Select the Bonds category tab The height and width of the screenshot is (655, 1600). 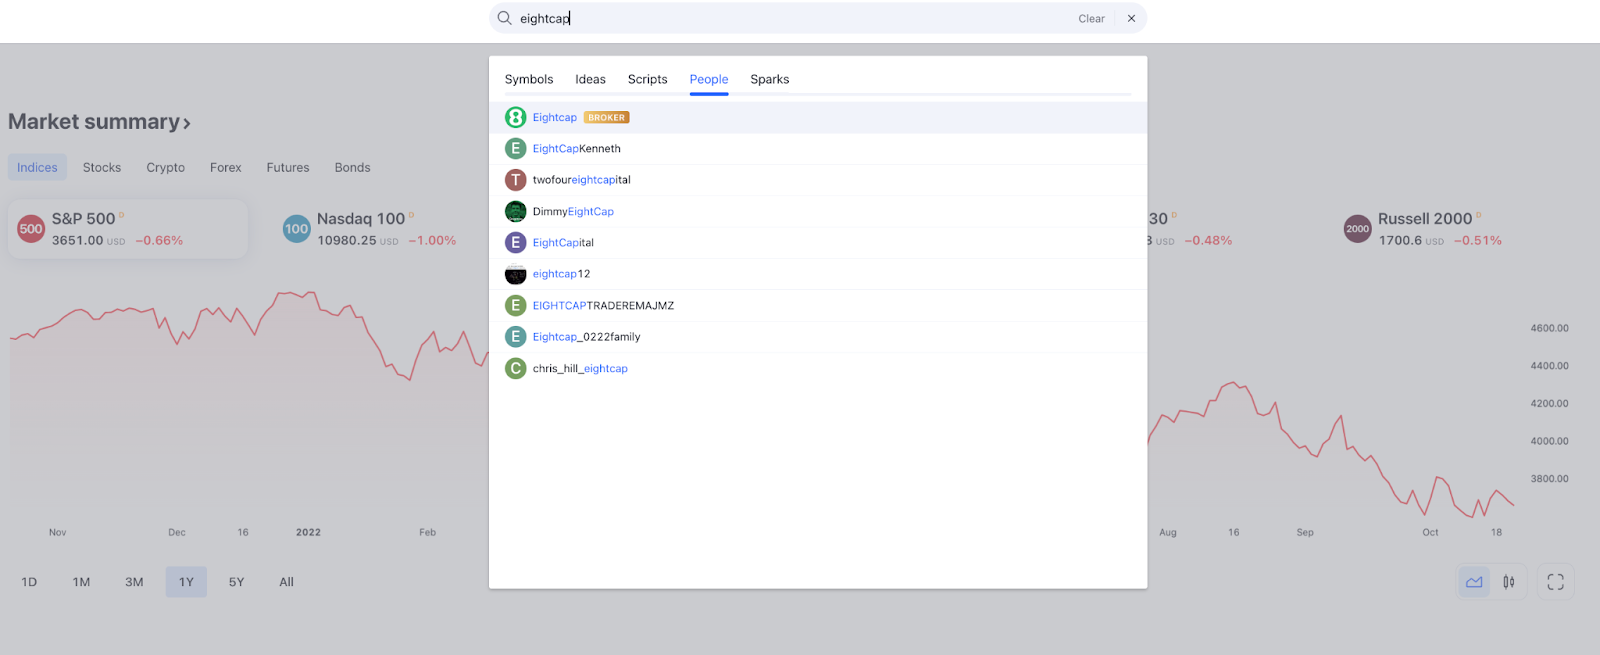pyautogui.click(x=352, y=167)
